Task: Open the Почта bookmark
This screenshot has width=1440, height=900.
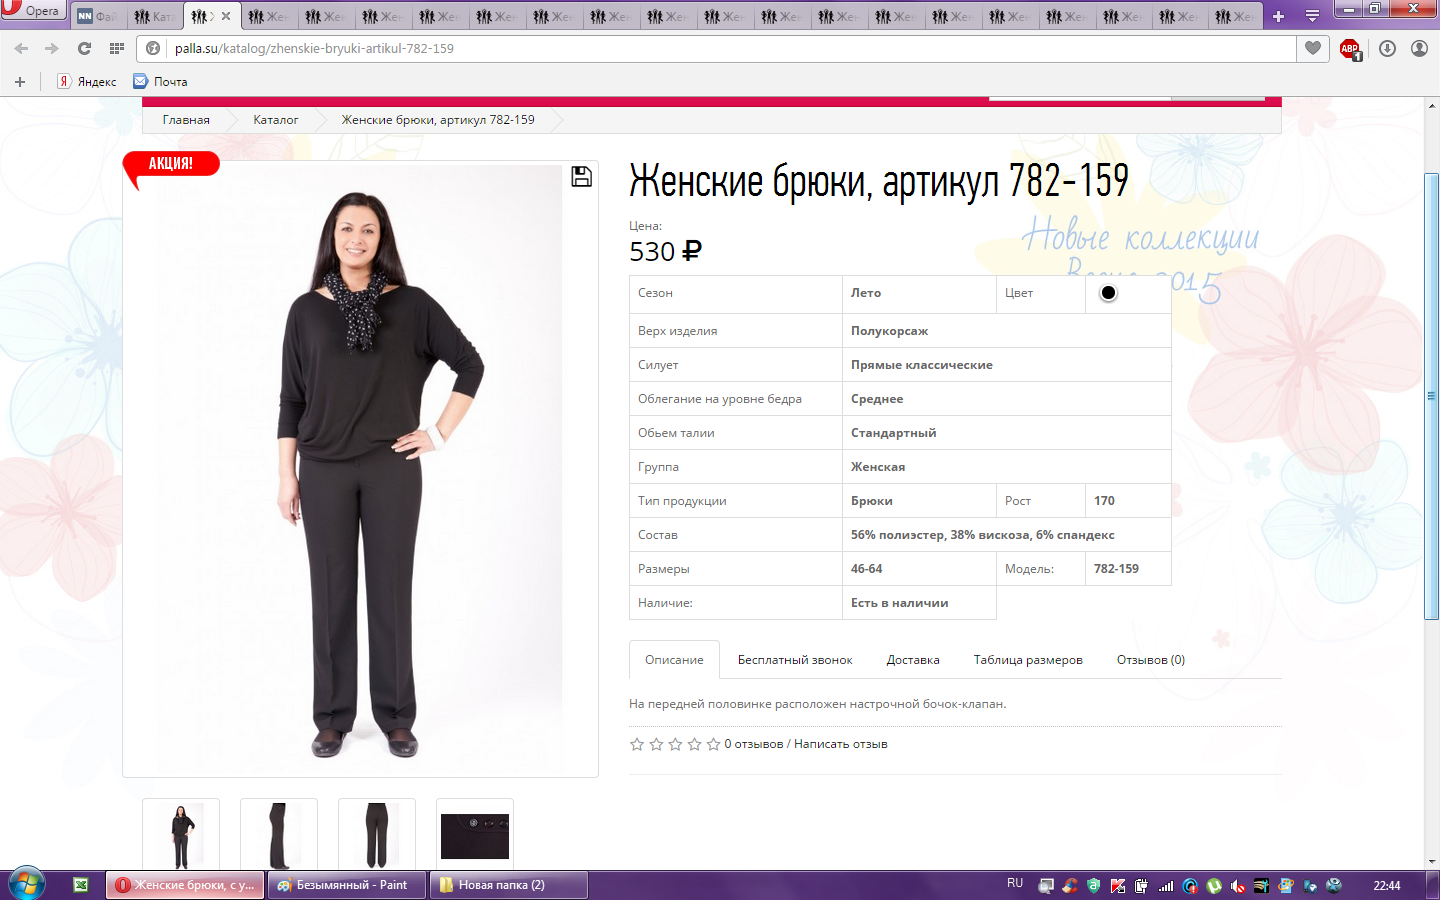Action: (161, 82)
